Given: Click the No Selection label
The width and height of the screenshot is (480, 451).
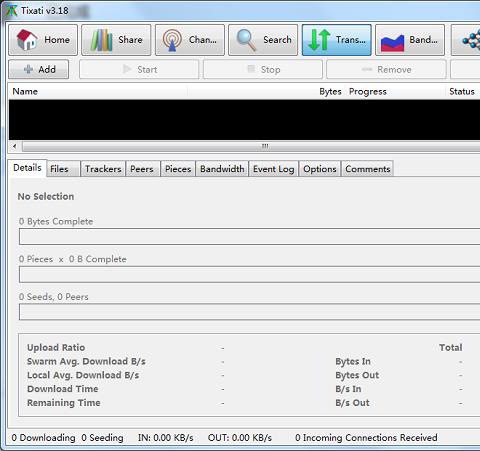Looking at the screenshot, I should point(46,197).
